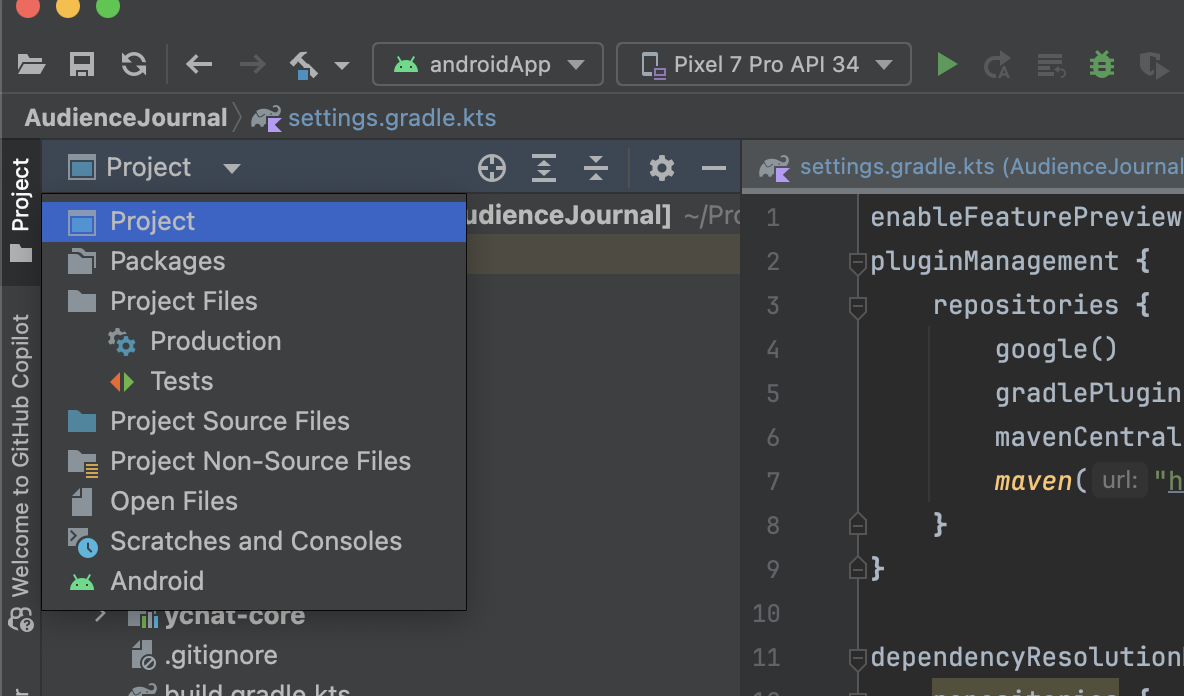The height and width of the screenshot is (696, 1184).
Task: Sync project with Gradle files
Action: click(132, 64)
